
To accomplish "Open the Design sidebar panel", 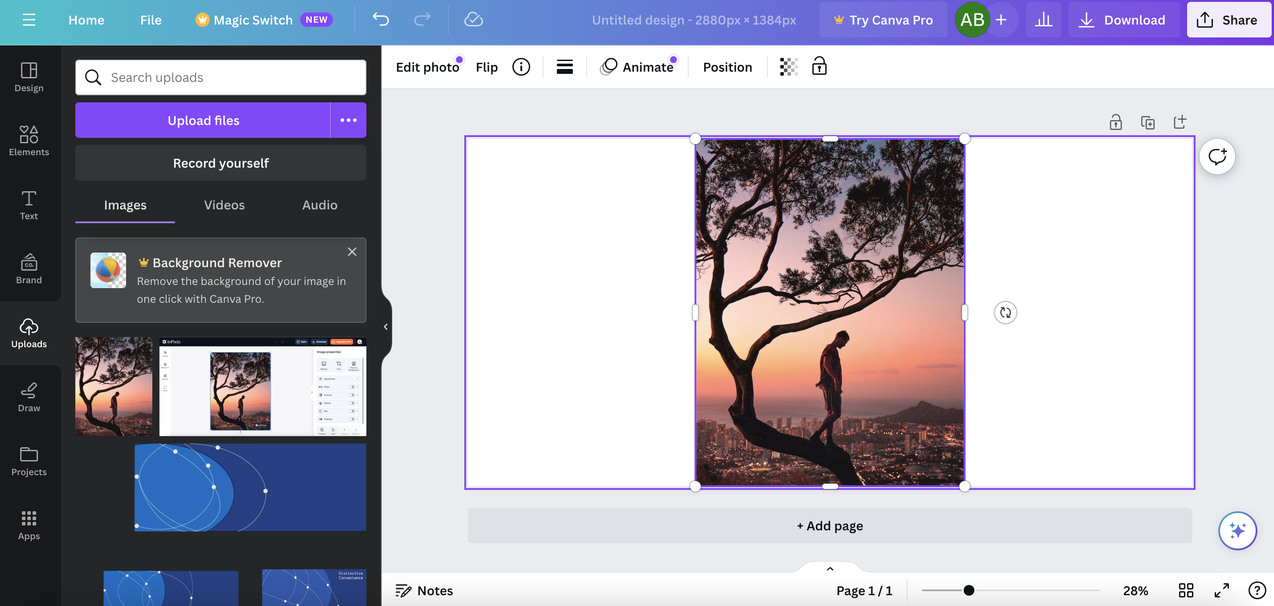I will [29, 77].
